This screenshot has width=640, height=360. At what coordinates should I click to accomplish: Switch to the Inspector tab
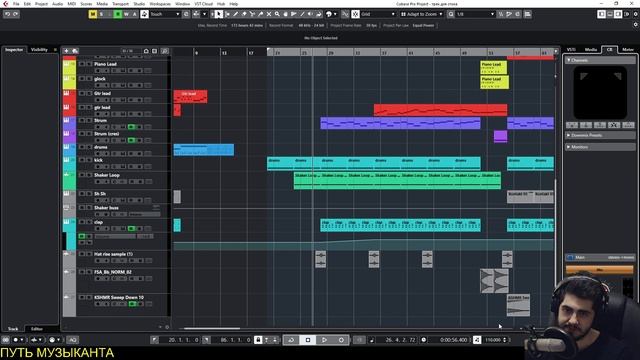(x=14, y=49)
